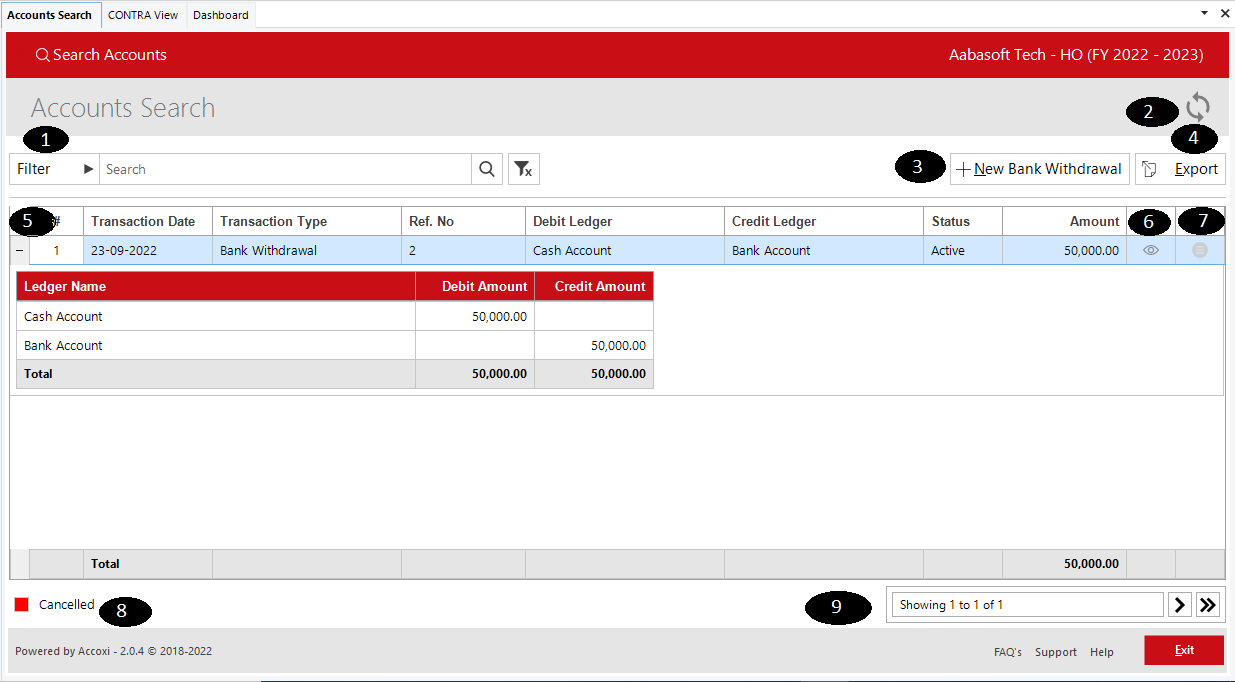The height and width of the screenshot is (682, 1235).
Task: Click the Debit Ledger column header
Action: (x=625, y=221)
